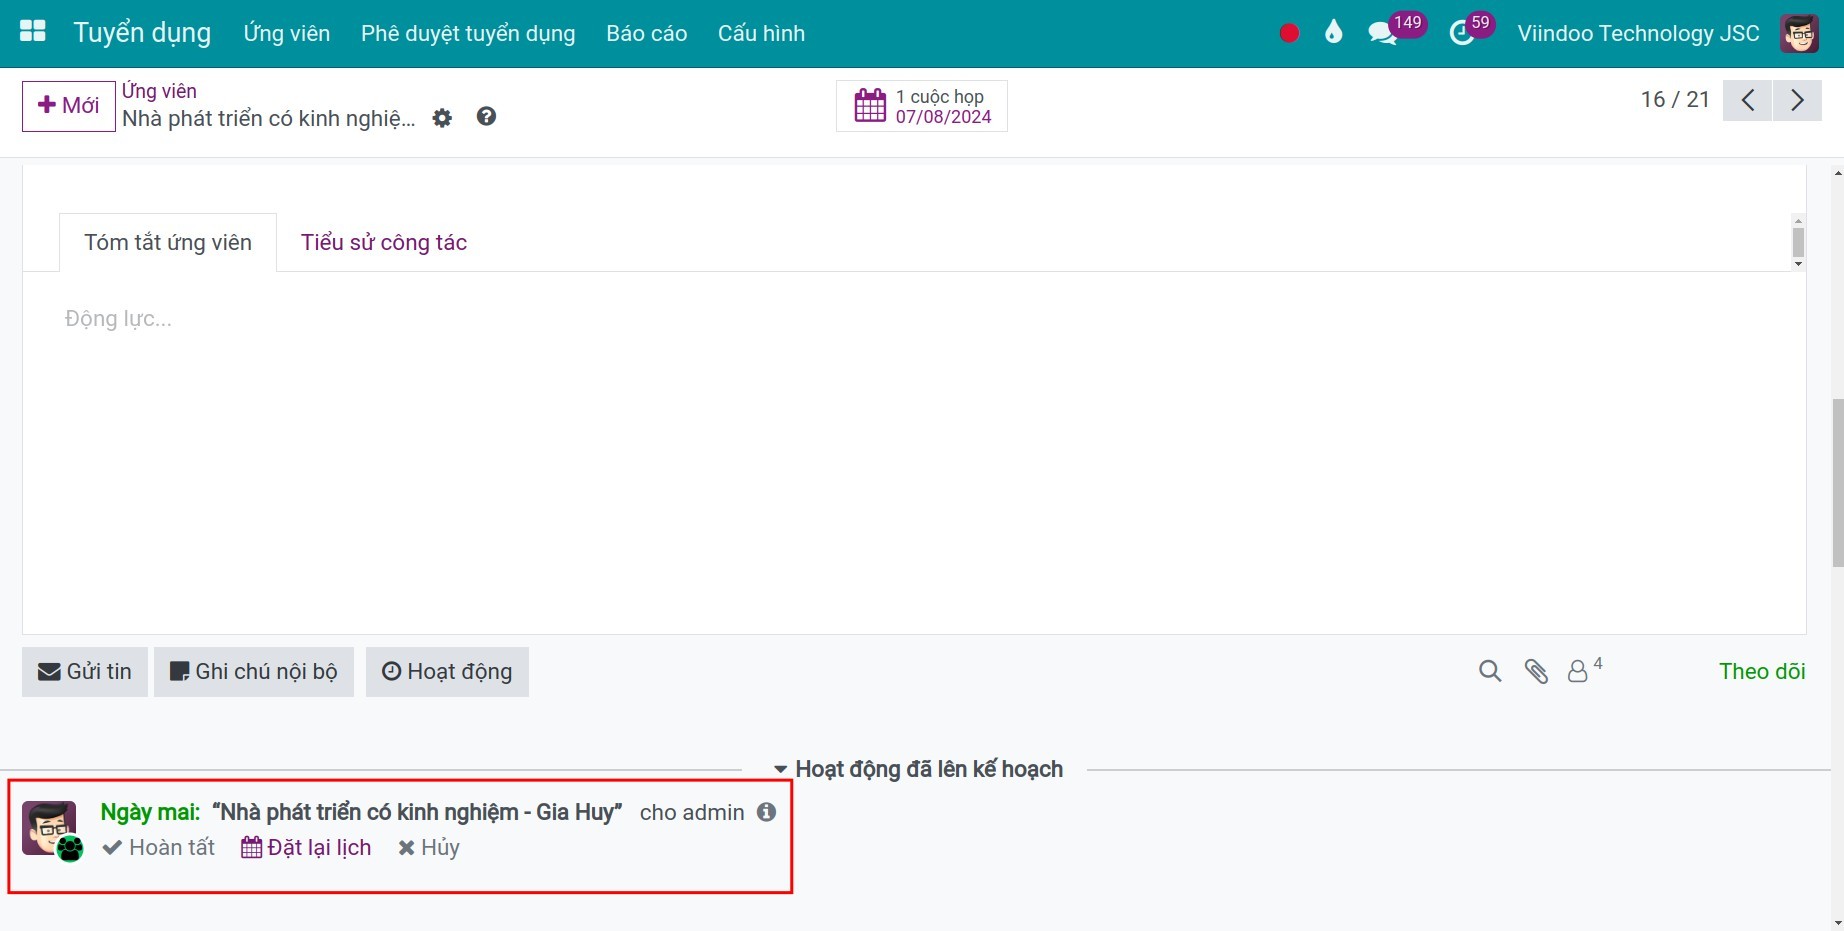This screenshot has width=1844, height=931.
Task: Go to previous applicant record
Action: pos(1747,100)
